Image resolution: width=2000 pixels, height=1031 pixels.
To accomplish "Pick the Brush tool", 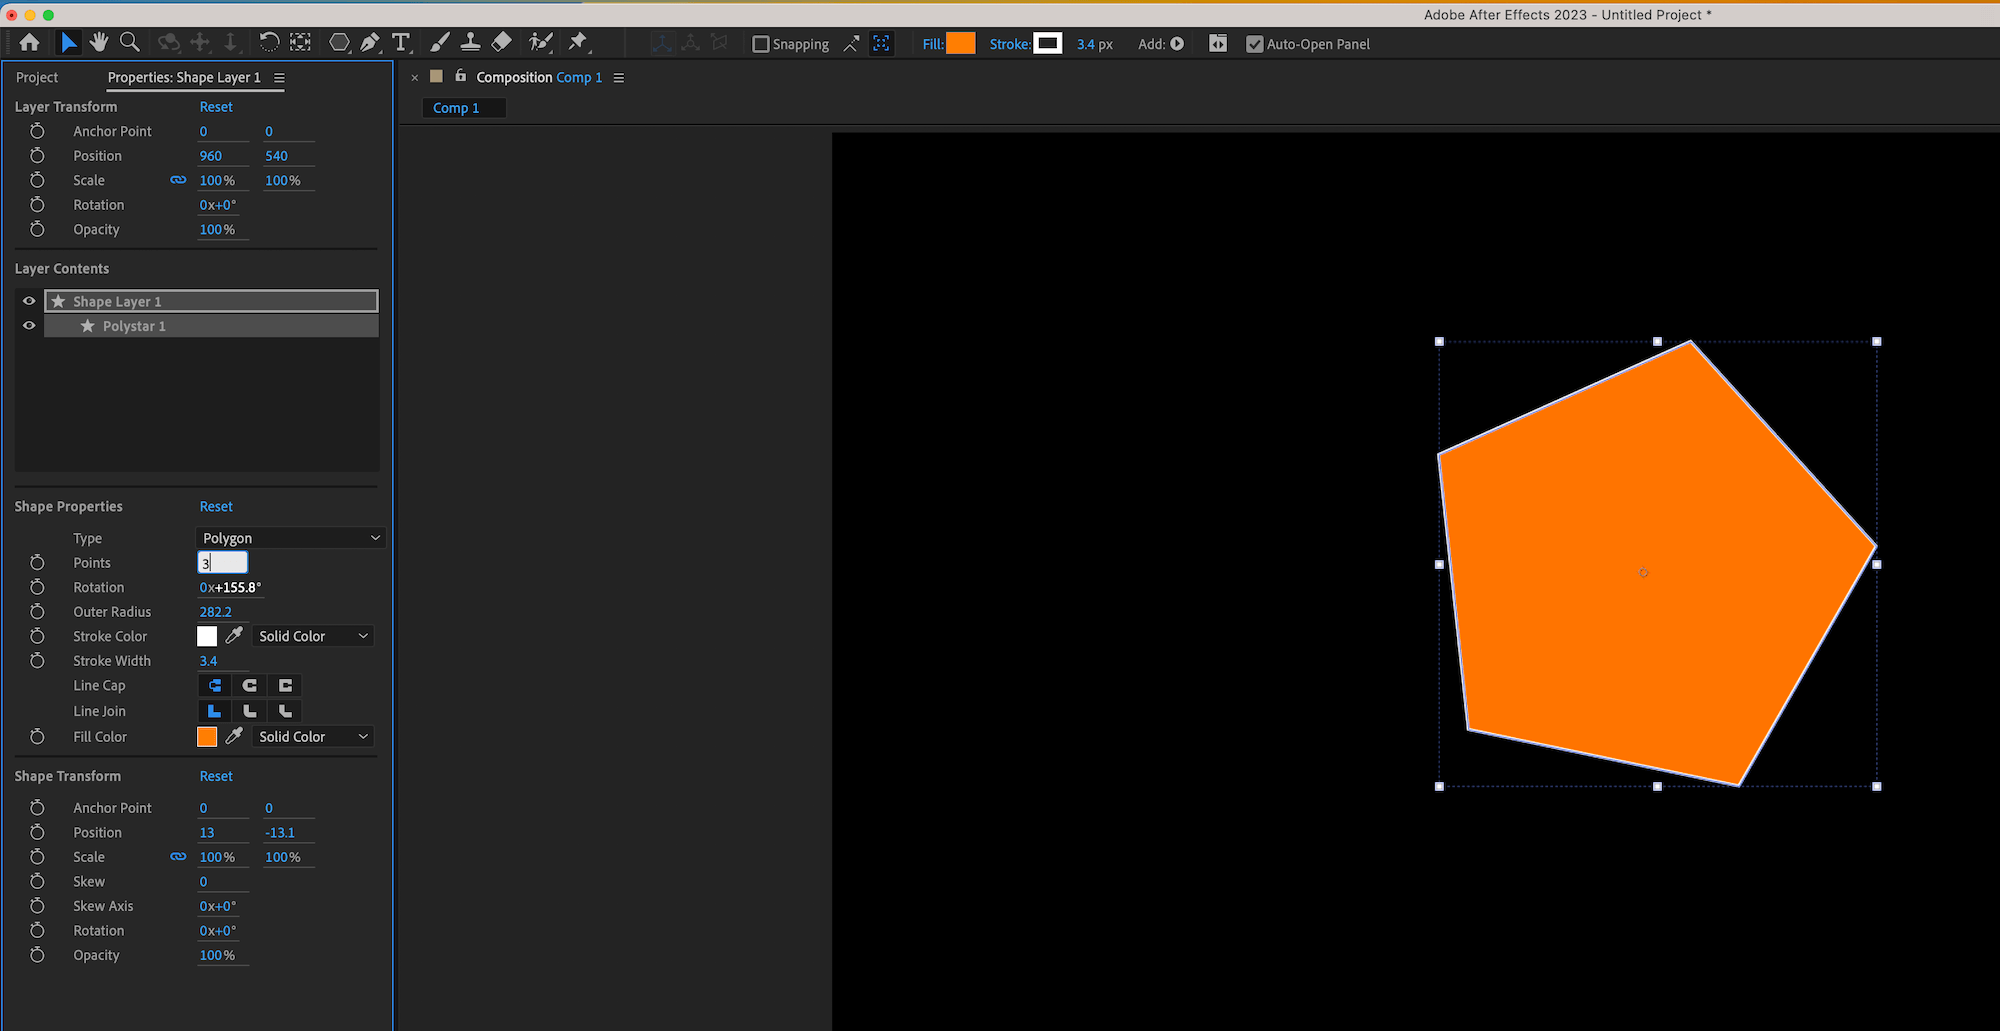I will 439,42.
